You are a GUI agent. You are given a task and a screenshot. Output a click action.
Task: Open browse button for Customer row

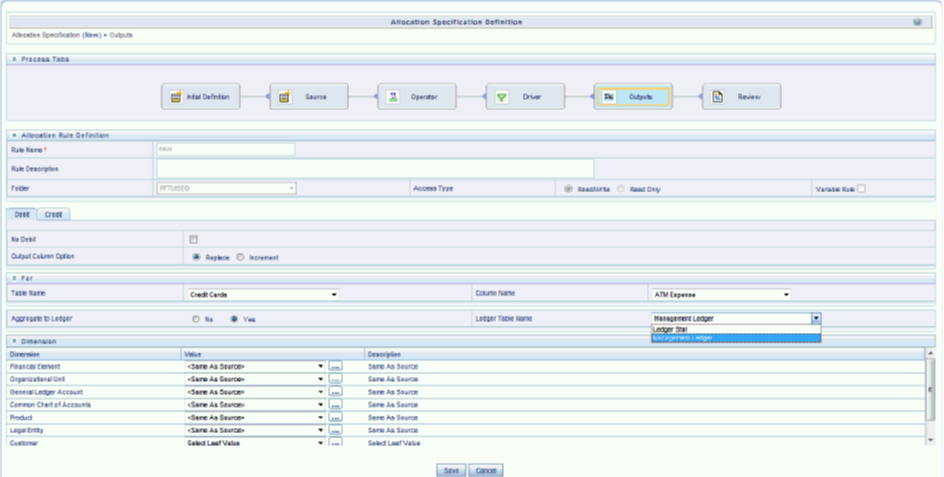click(335, 442)
